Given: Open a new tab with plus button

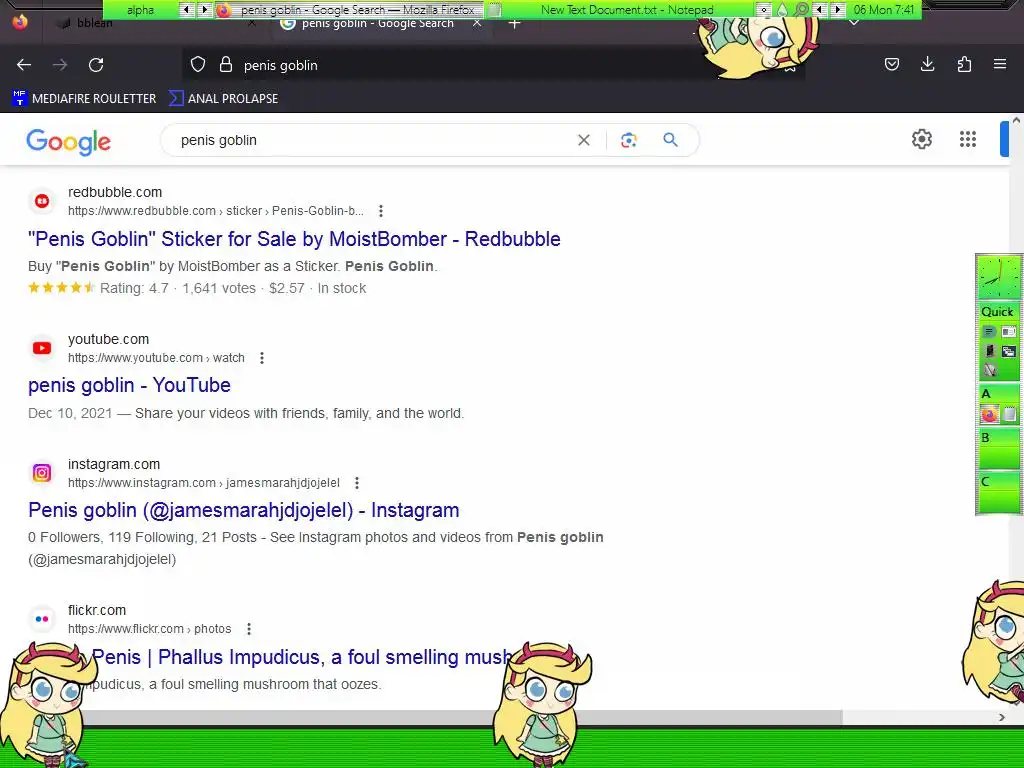Looking at the screenshot, I should click(515, 24).
